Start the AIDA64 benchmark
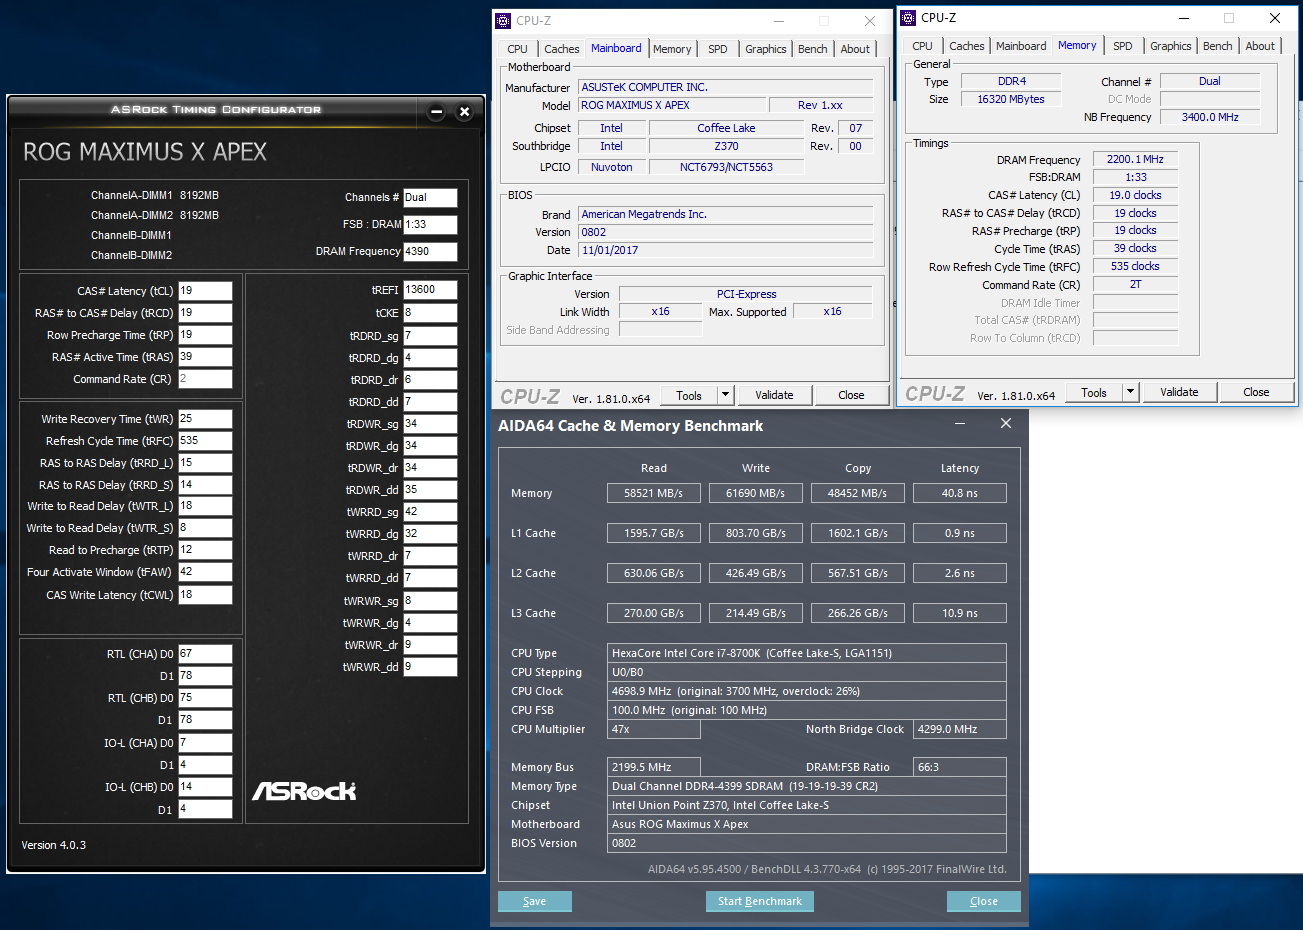This screenshot has height=930, width=1303. [760, 901]
